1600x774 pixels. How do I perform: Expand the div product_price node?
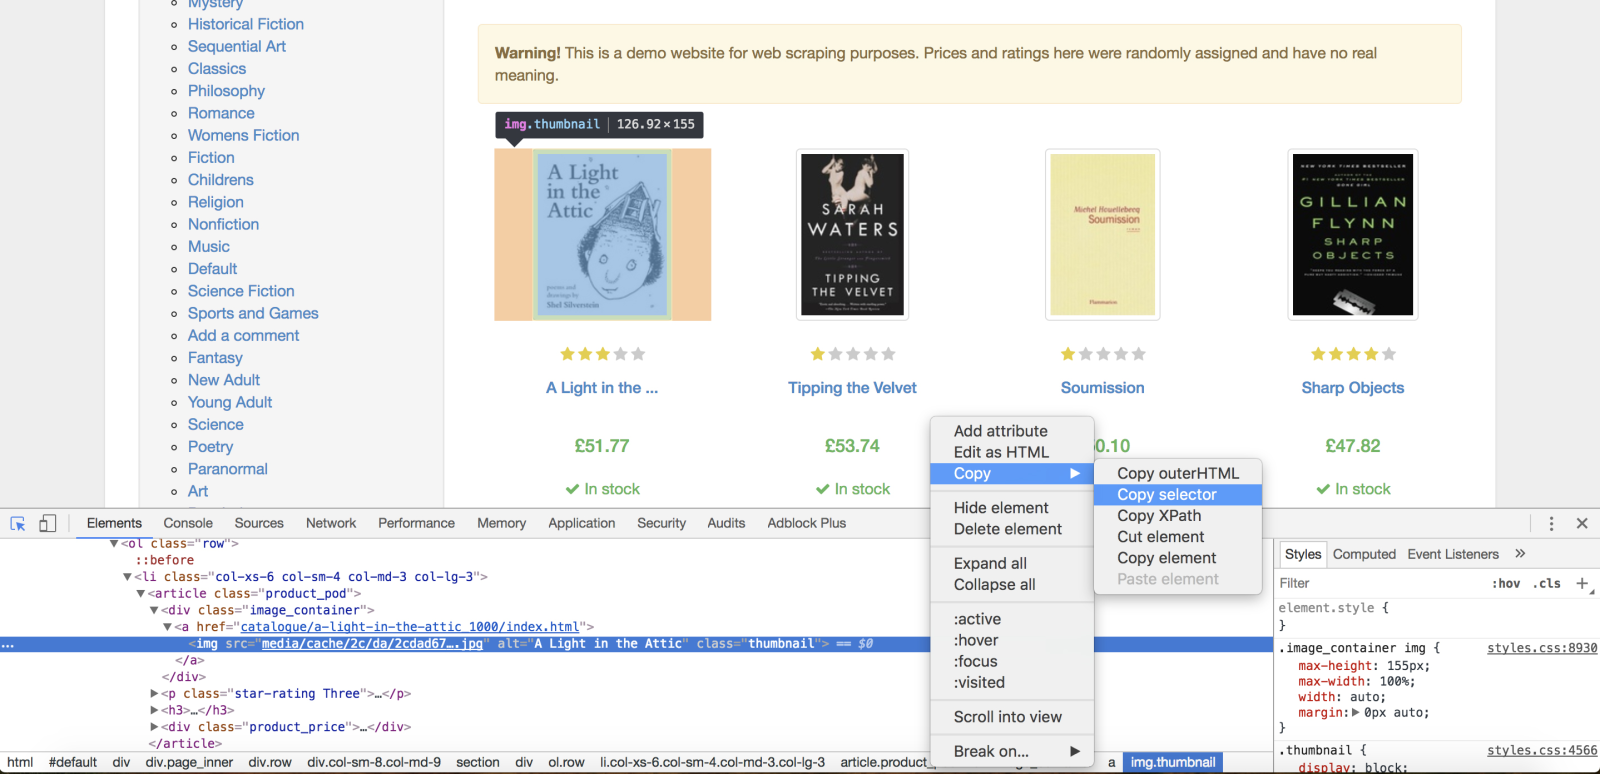[154, 727]
